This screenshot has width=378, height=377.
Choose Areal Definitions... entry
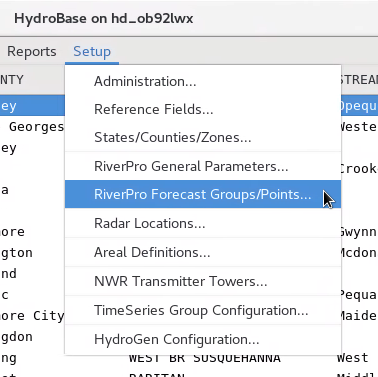pos(203,252)
